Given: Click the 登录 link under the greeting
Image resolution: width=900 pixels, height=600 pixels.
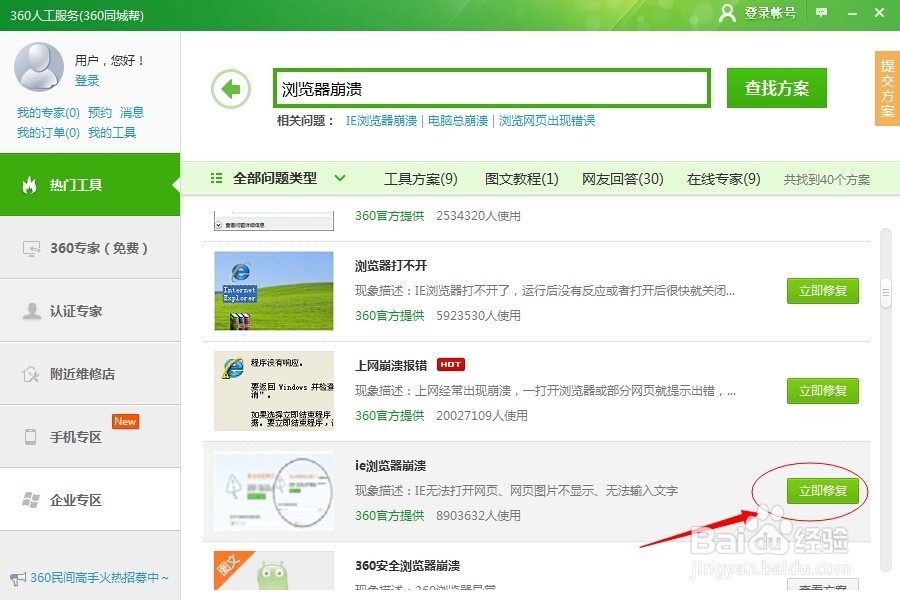Looking at the screenshot, I should click(x=87, y=81).
